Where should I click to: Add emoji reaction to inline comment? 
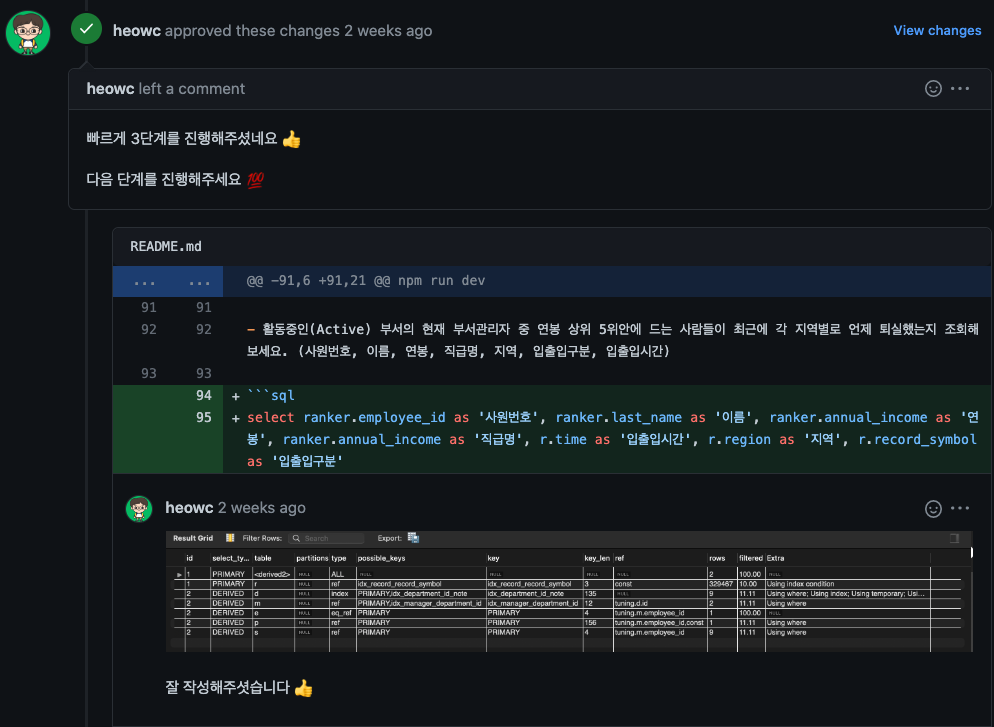tap(933, 508)
